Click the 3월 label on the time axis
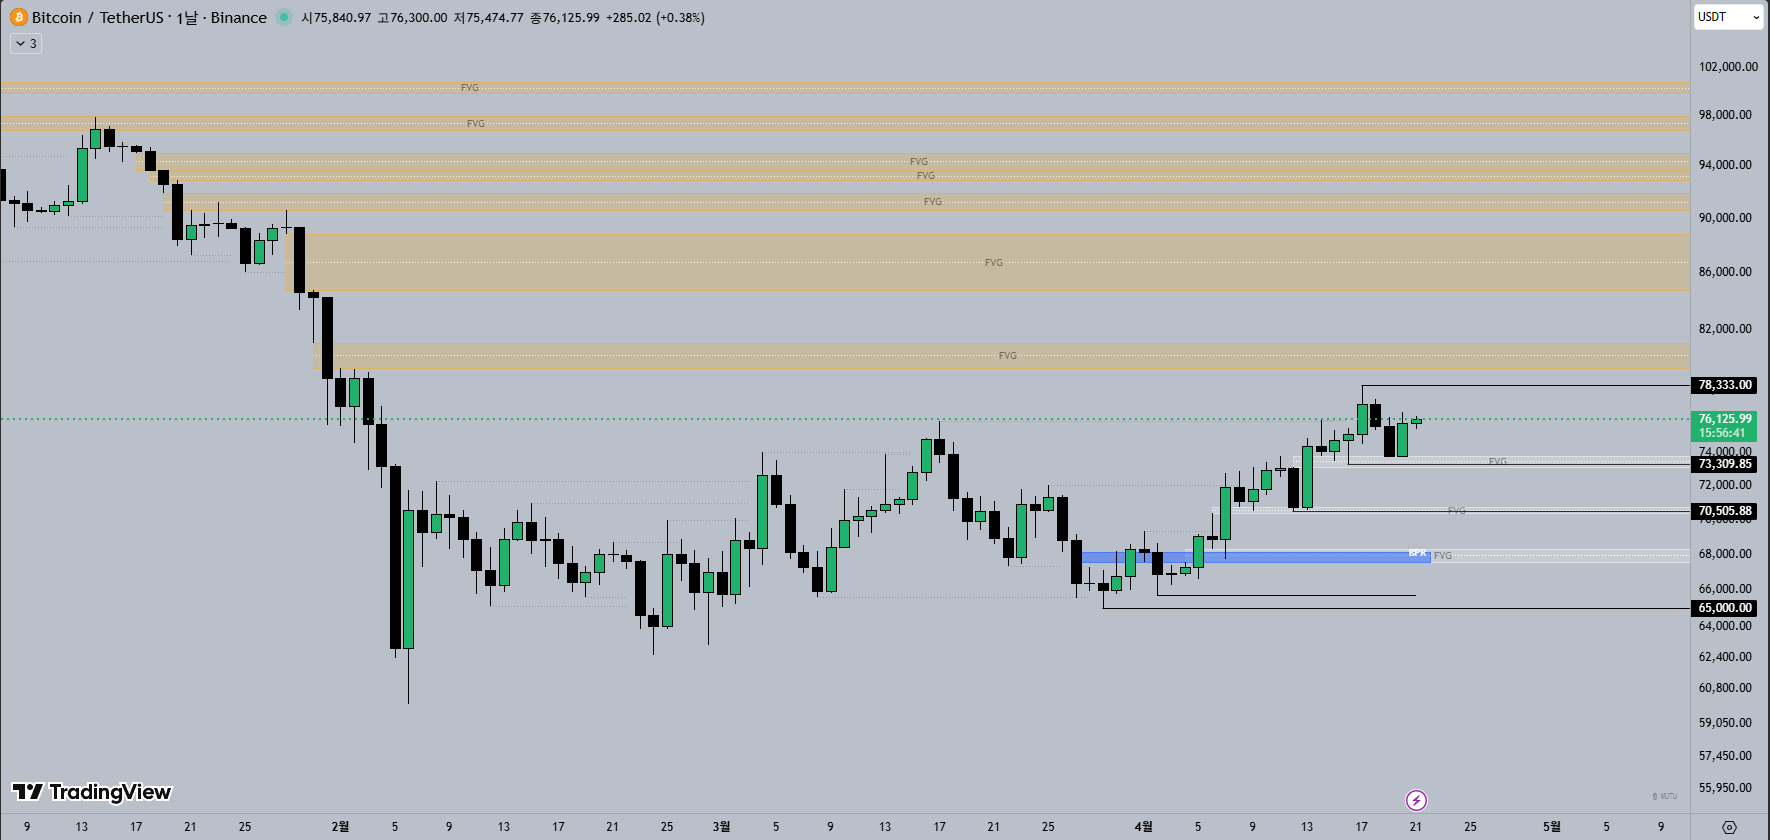Viewport: 1770px width, 840px height. [721, 827]
